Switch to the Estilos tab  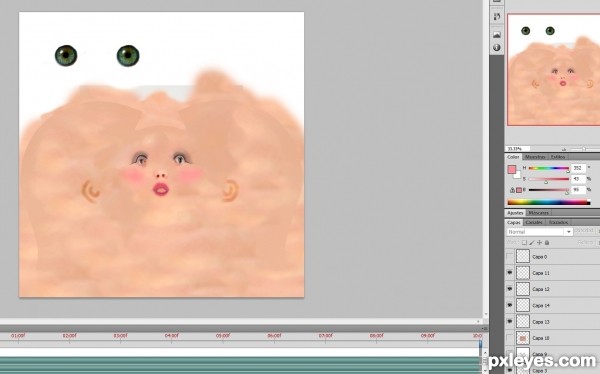(558, 157)
